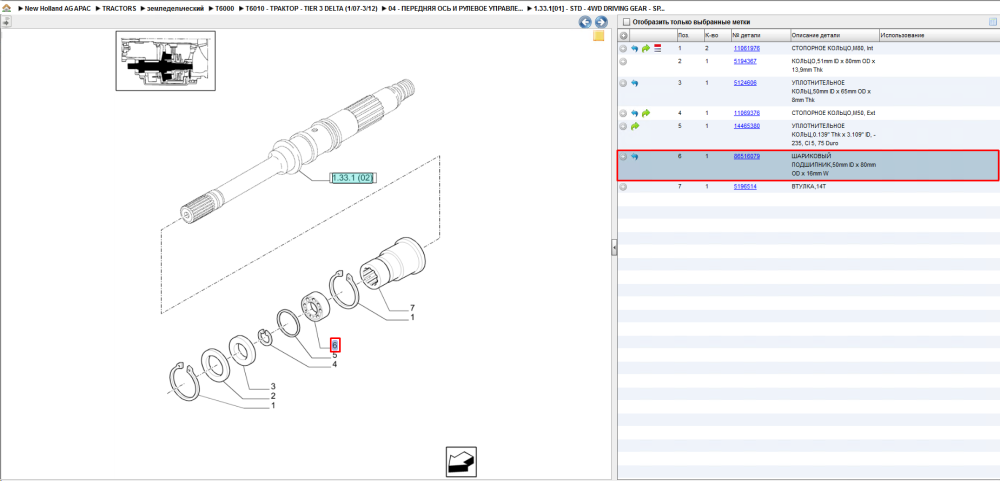Sort by Поз. column header
Image resolution: width=1000 pixels, height=481 pixels.
(689, 35)
